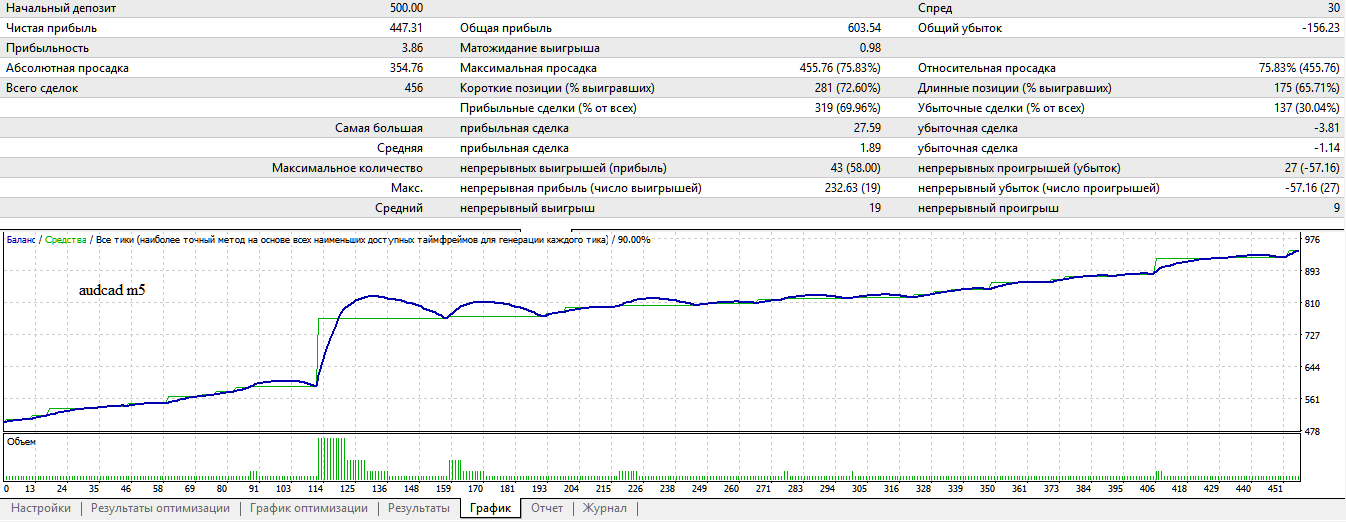Click the audcad m5 chart annotation
The height and width of the screenshot is (522, 1346).
[113, 291]
